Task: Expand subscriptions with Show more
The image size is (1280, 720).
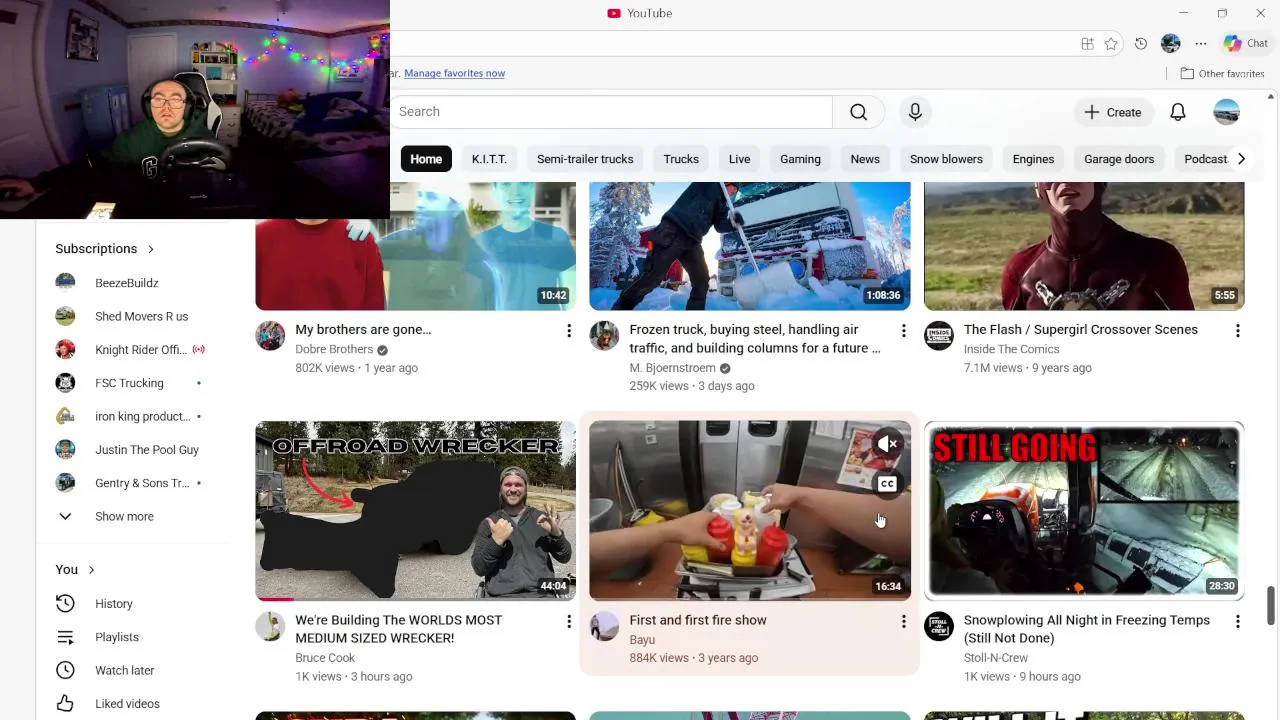Action: pyautogui.click(x=126, y=516)
